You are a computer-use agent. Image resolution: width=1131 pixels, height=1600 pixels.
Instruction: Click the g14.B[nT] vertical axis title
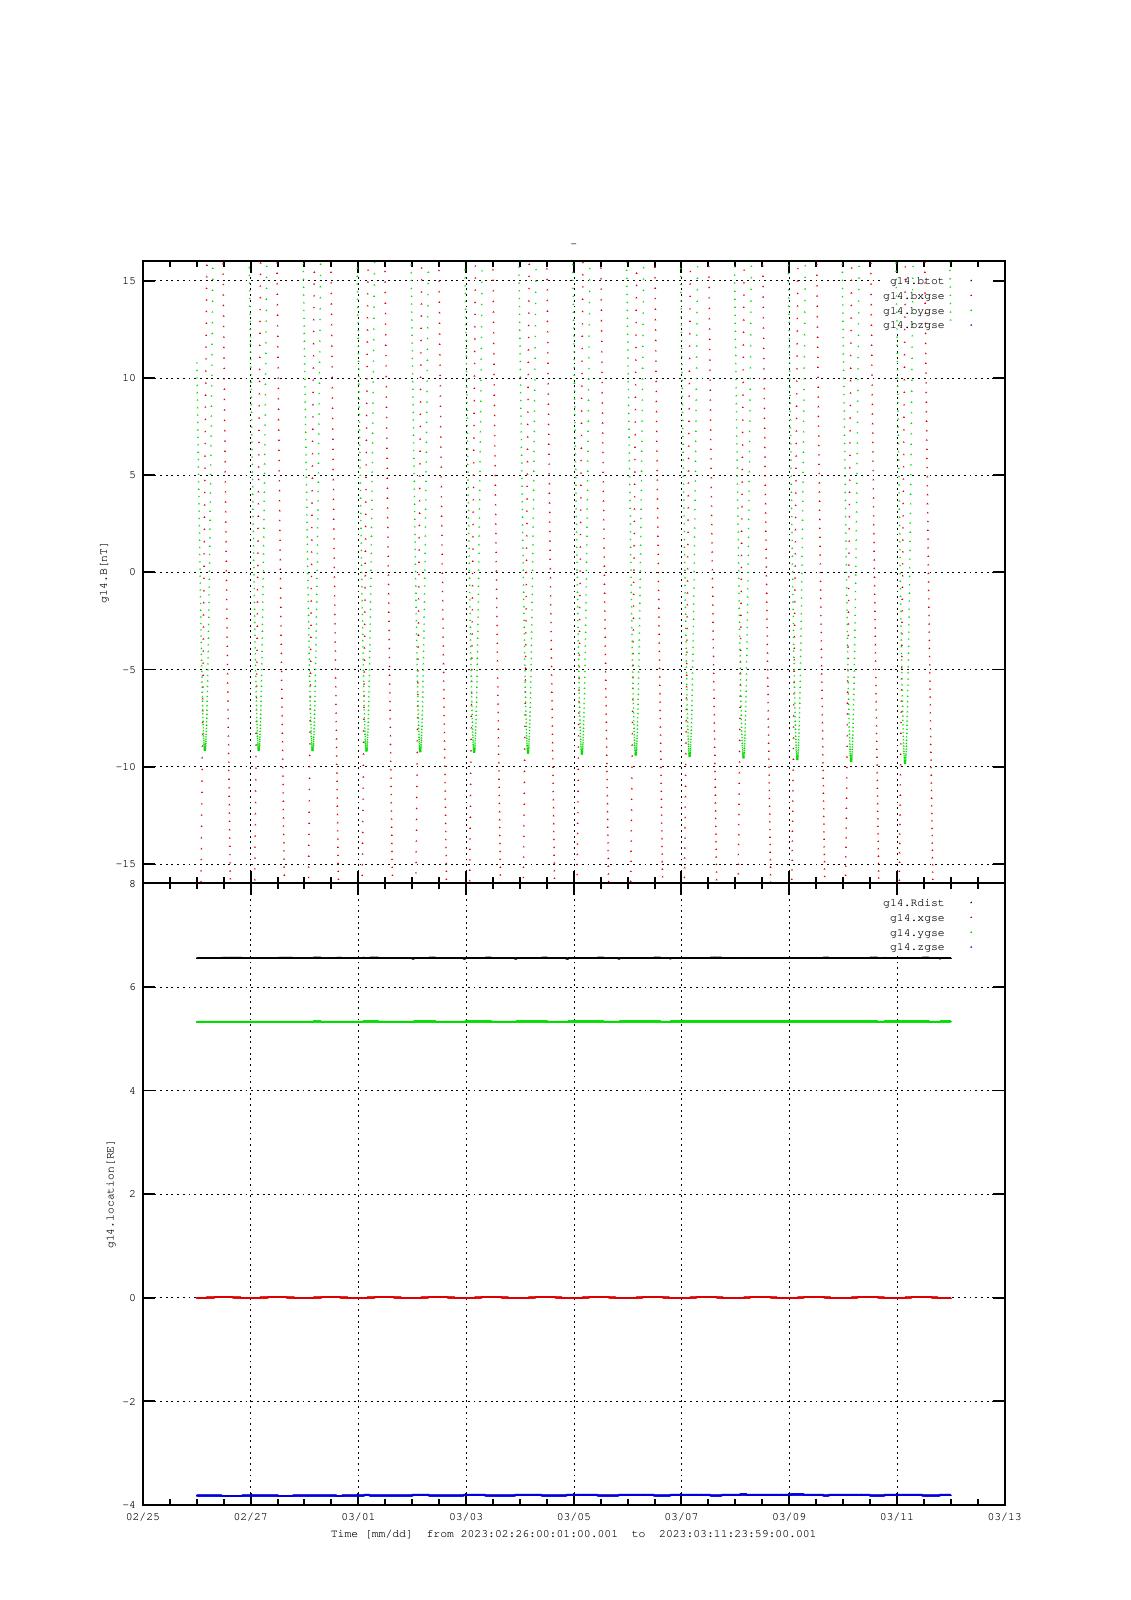click(x=104, y=572)
